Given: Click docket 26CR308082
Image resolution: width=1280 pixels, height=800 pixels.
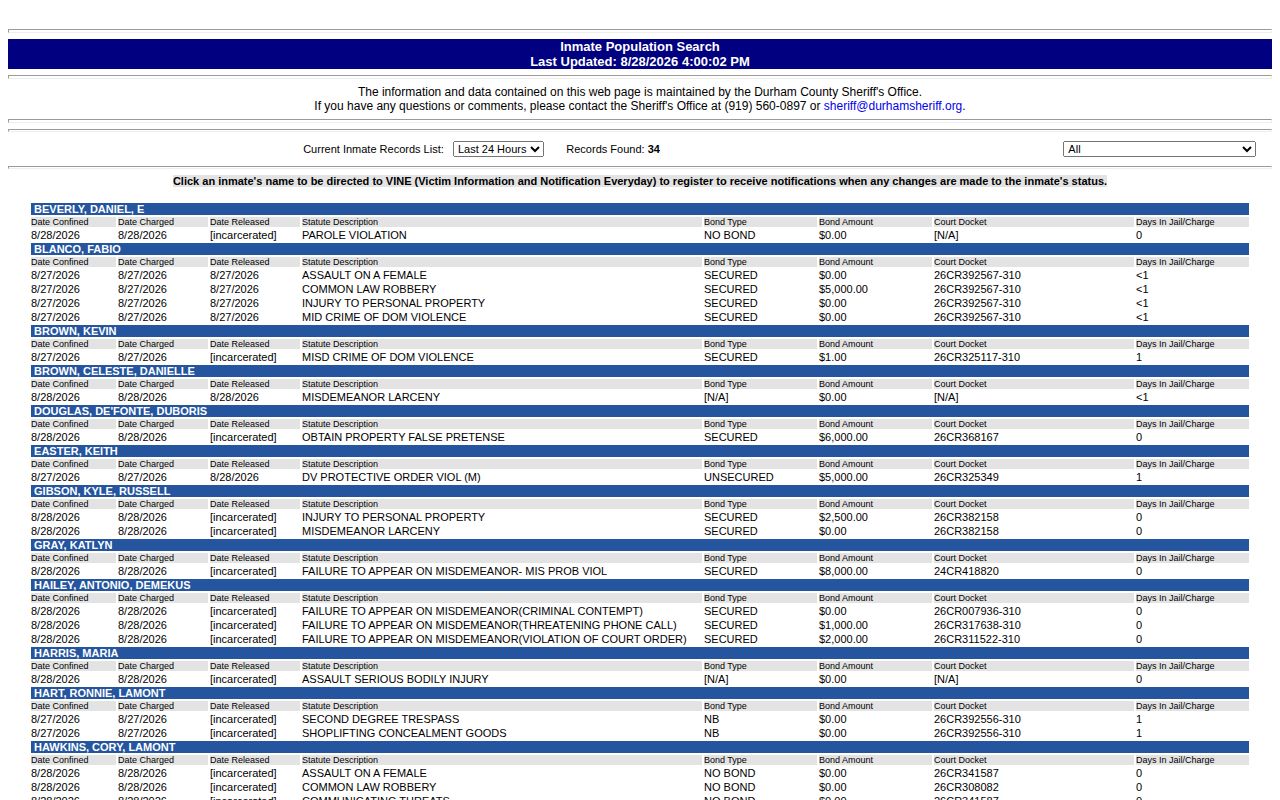Looking at the screenshot, I should [x=966, y=787].
